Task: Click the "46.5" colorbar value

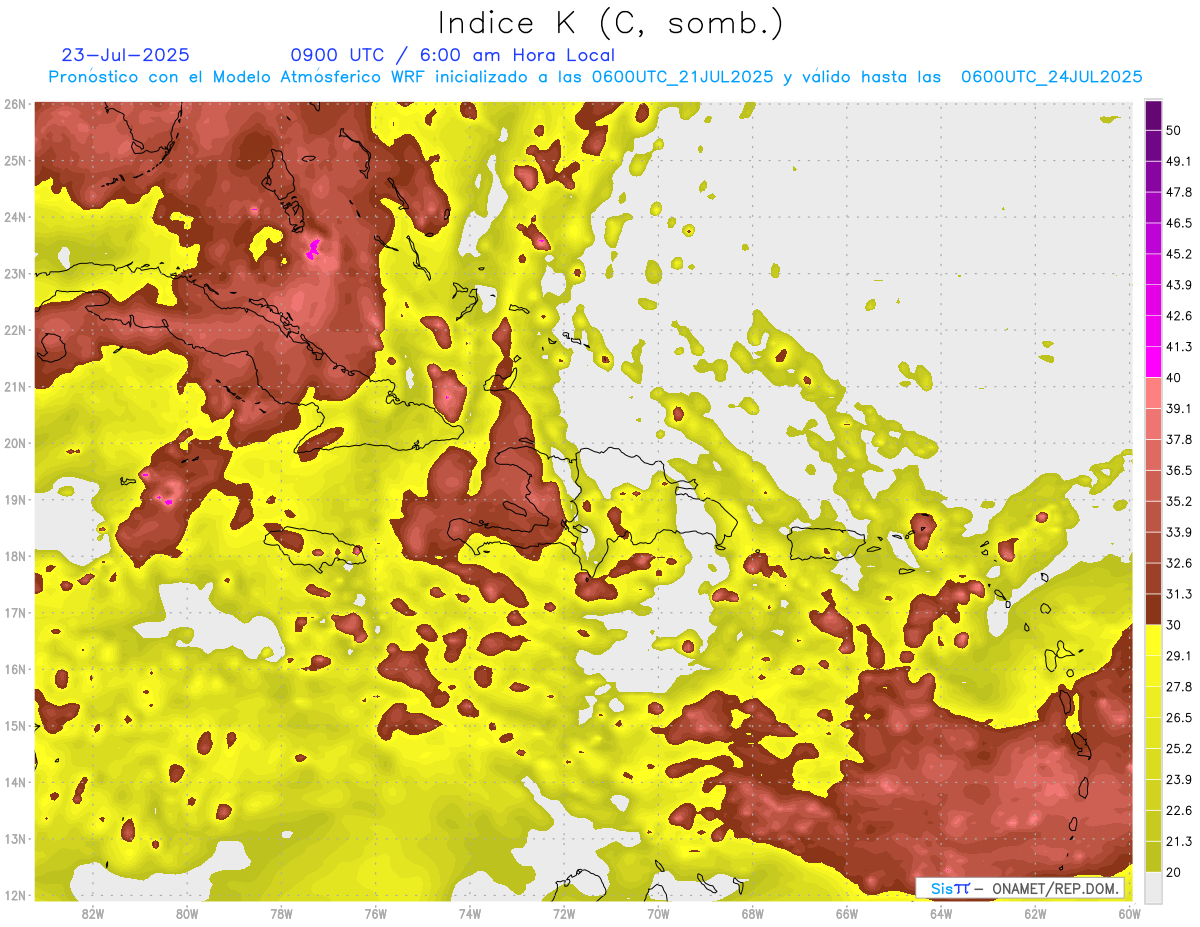Action: click(x=1180, y=223)
